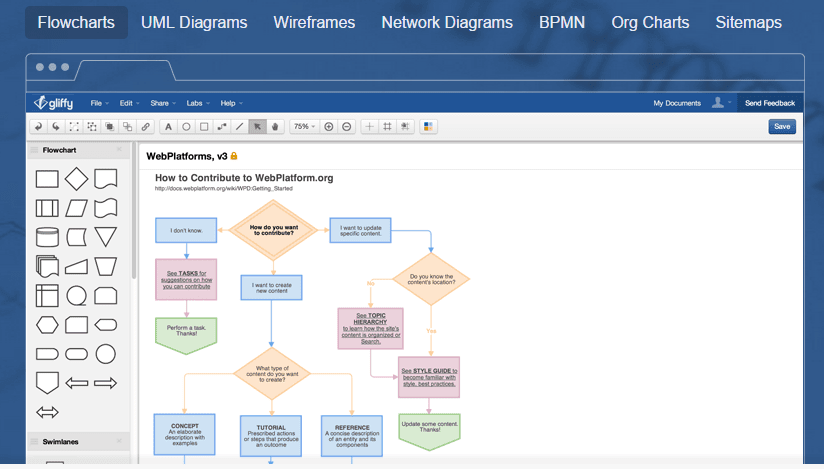824x469 pixels.
Task: Select the Rectangle drawing tool
Action: 204,127
